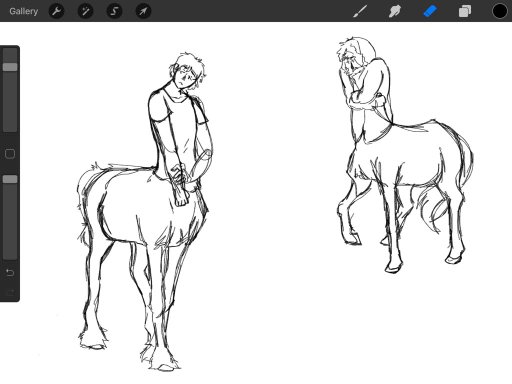Click the opacity slider handle
The height and width of the screenshot is (384, 512).
click(x=10, y=179)
